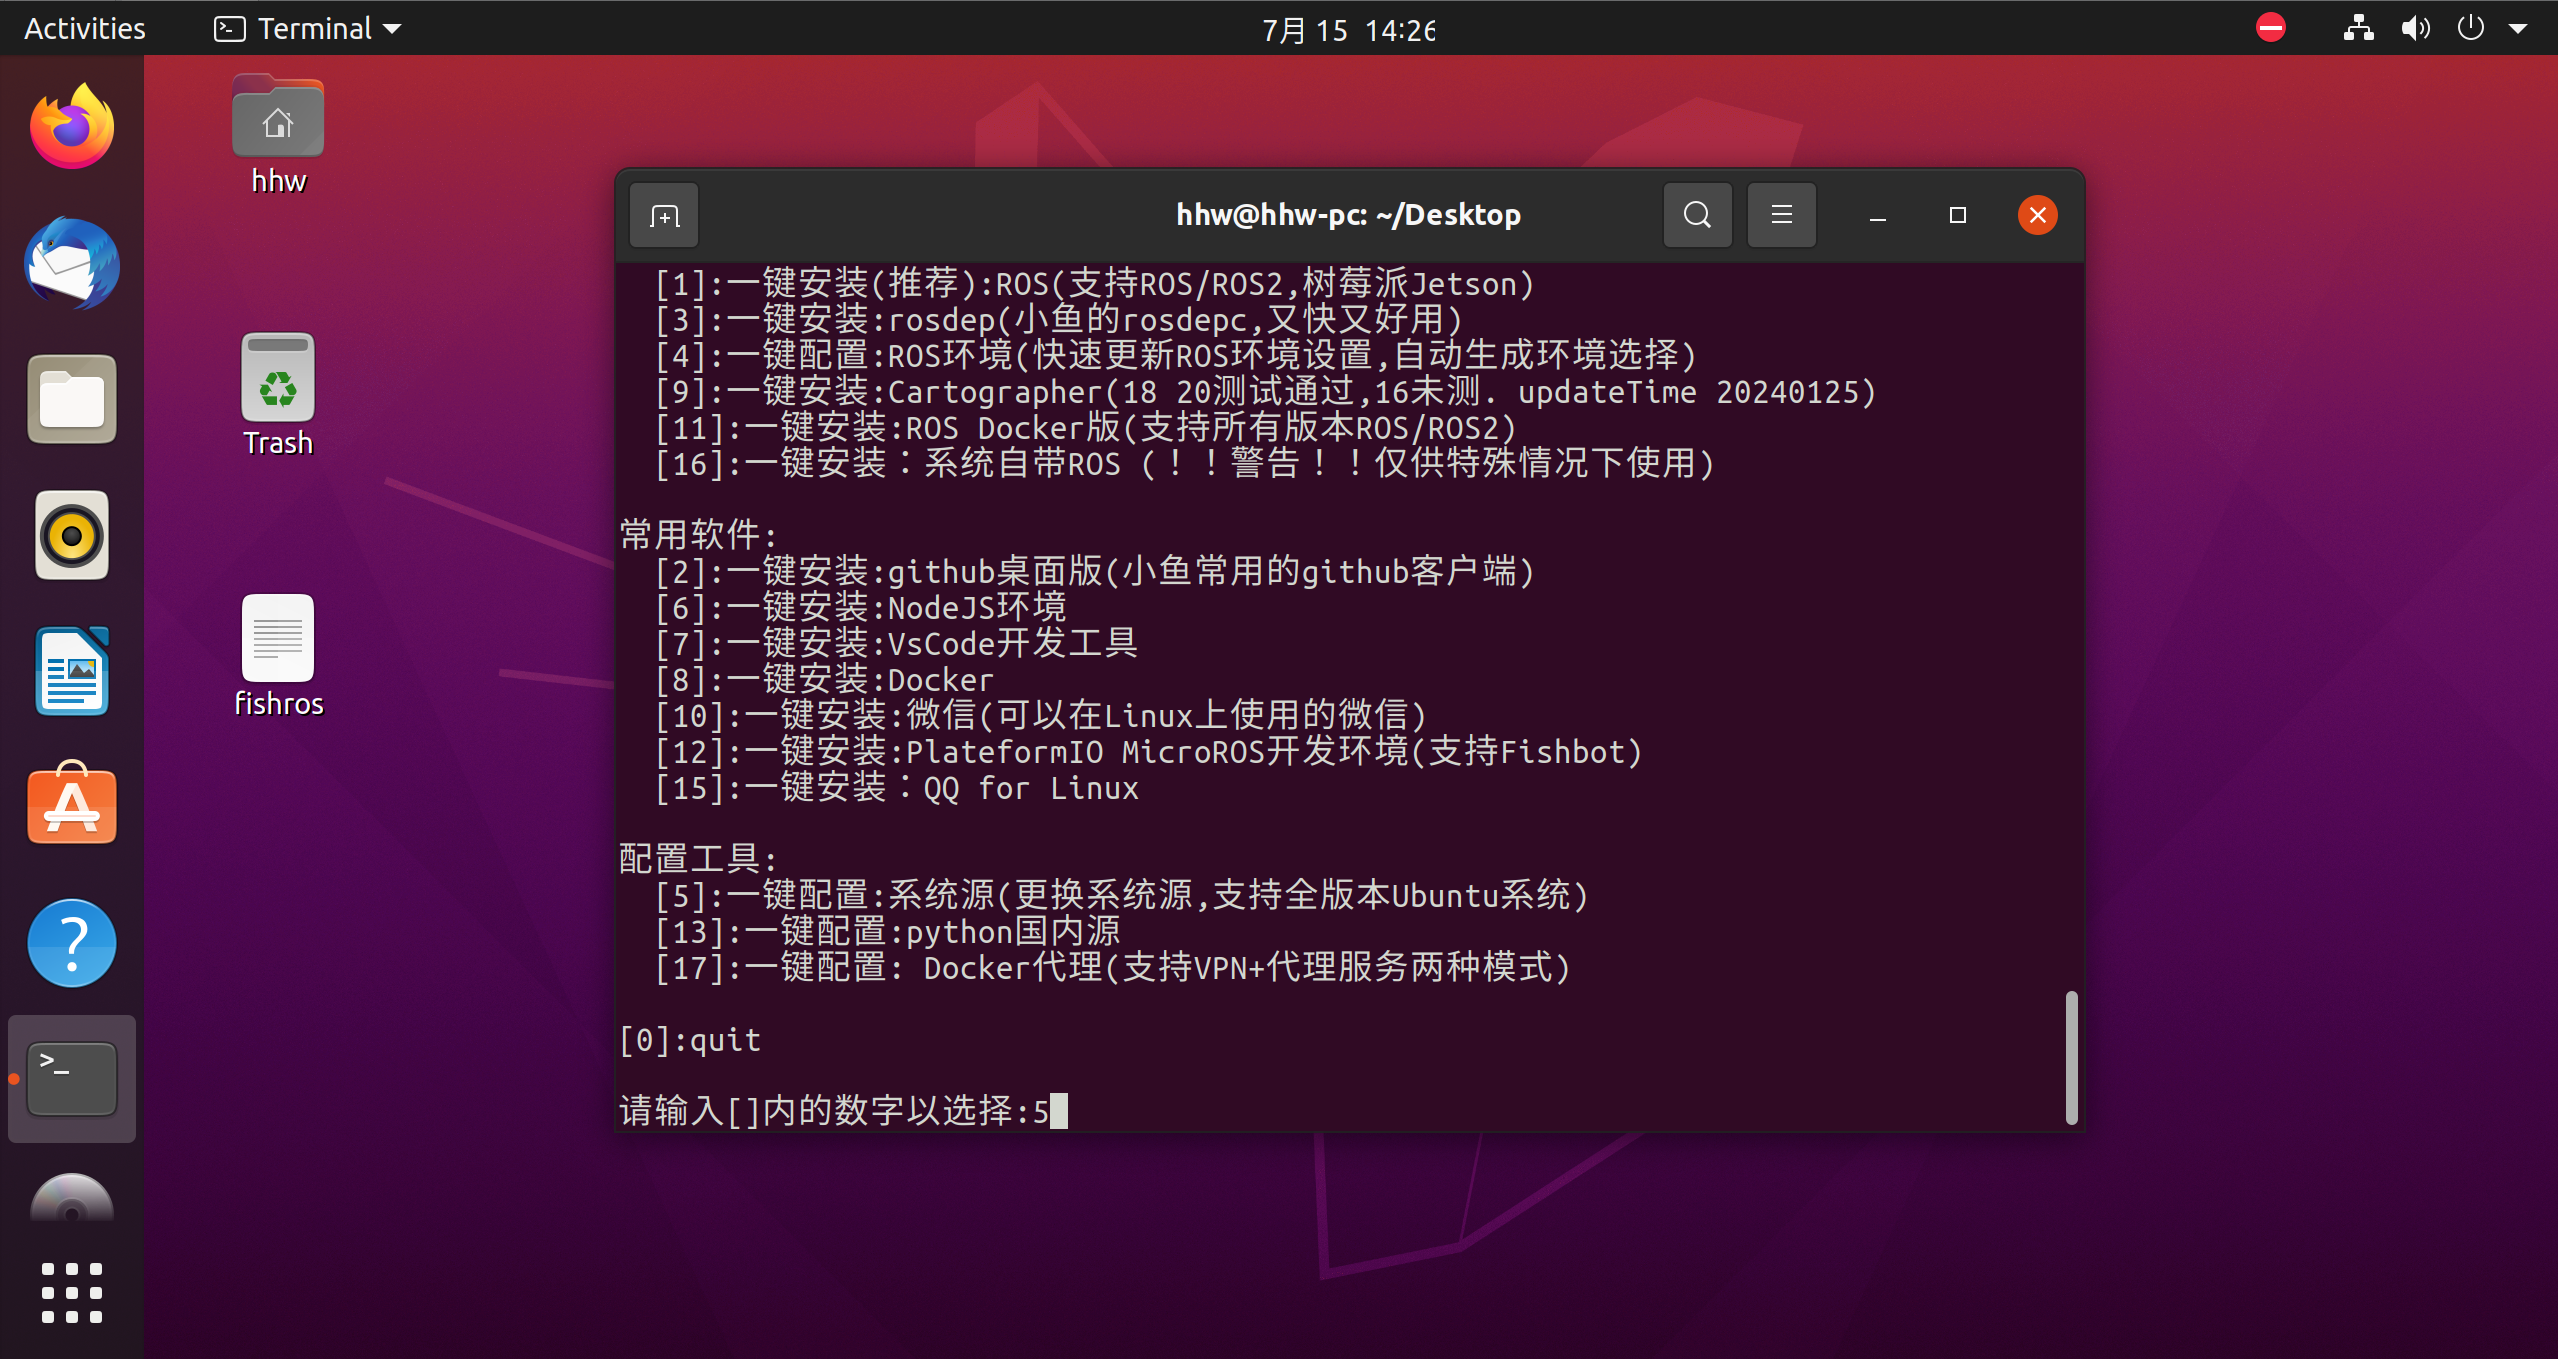Viewport: 2558px width, 1359px height.
Task: Open the Files manager in dock
Action: pyautogui.click(x=72, y=399)
